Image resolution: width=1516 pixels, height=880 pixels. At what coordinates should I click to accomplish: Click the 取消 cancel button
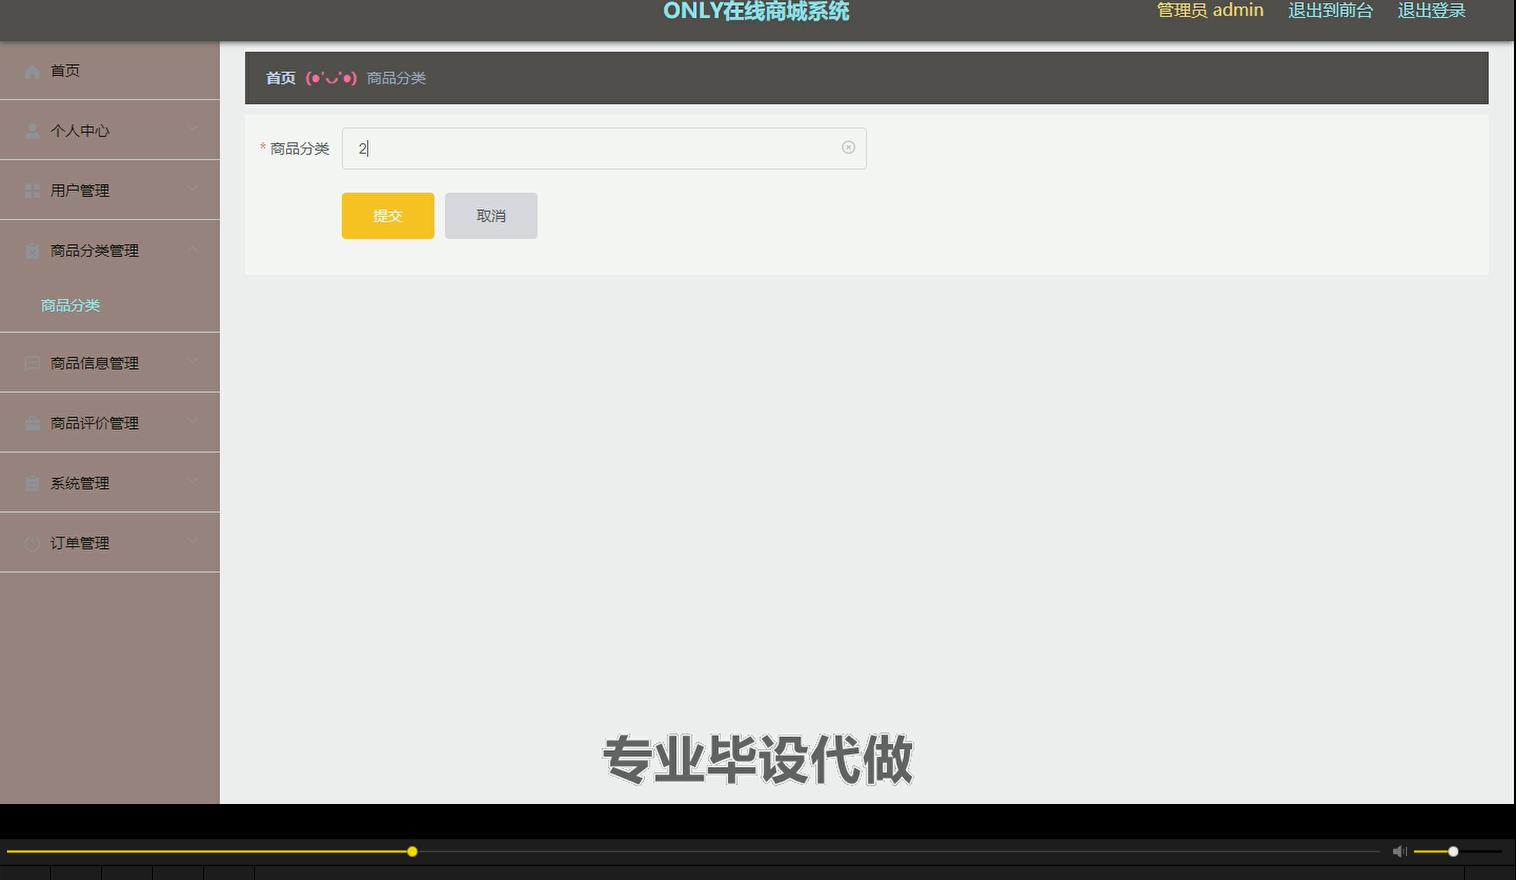[x=491, y=215]
